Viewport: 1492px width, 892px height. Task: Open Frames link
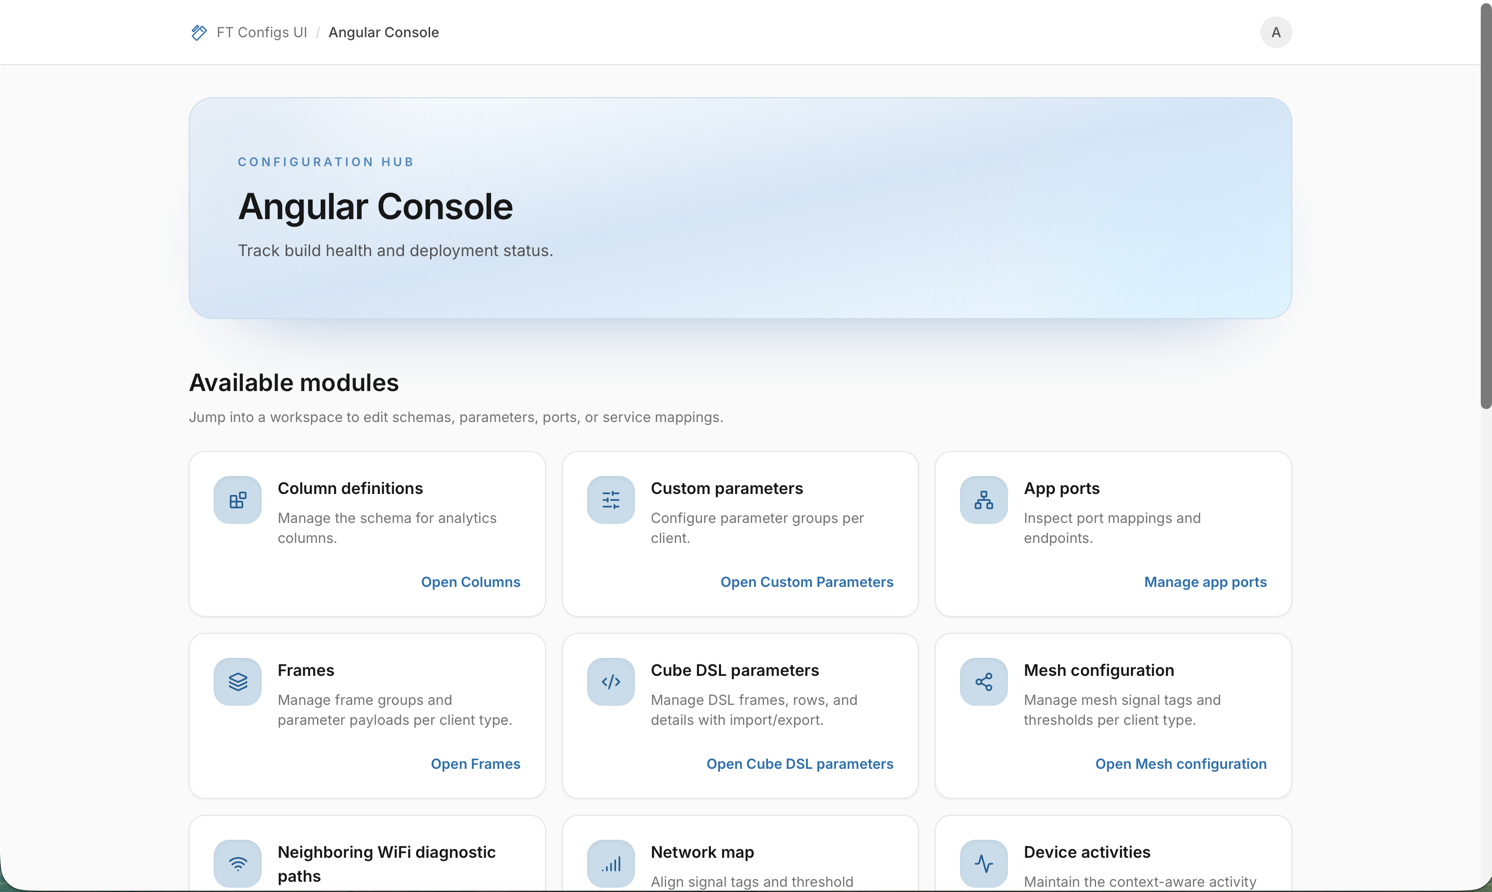(x=475, y=764)
